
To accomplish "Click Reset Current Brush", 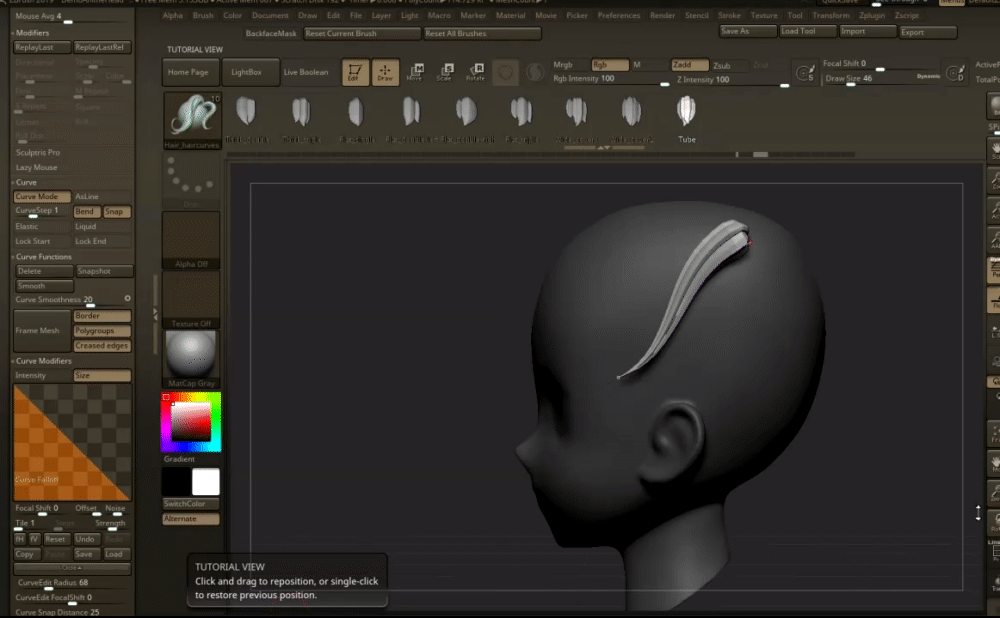I will point(362,33).
